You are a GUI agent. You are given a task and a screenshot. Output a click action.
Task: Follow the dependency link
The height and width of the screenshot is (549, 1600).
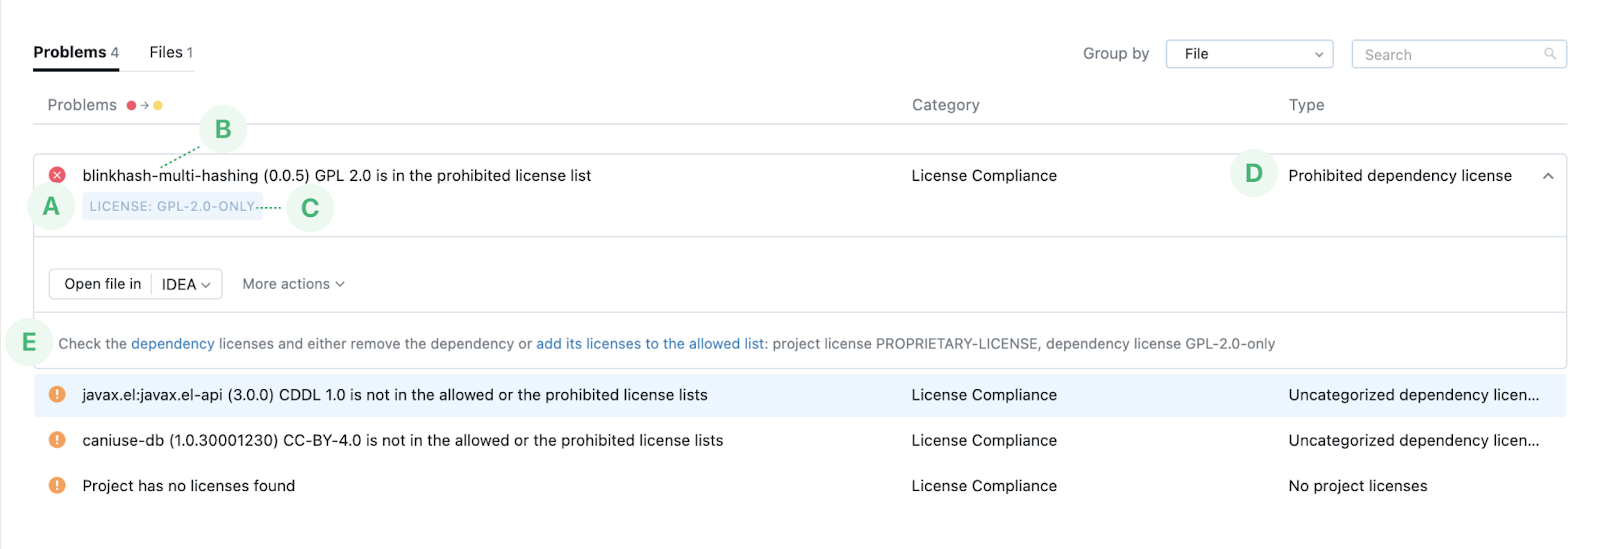point(172,344)
